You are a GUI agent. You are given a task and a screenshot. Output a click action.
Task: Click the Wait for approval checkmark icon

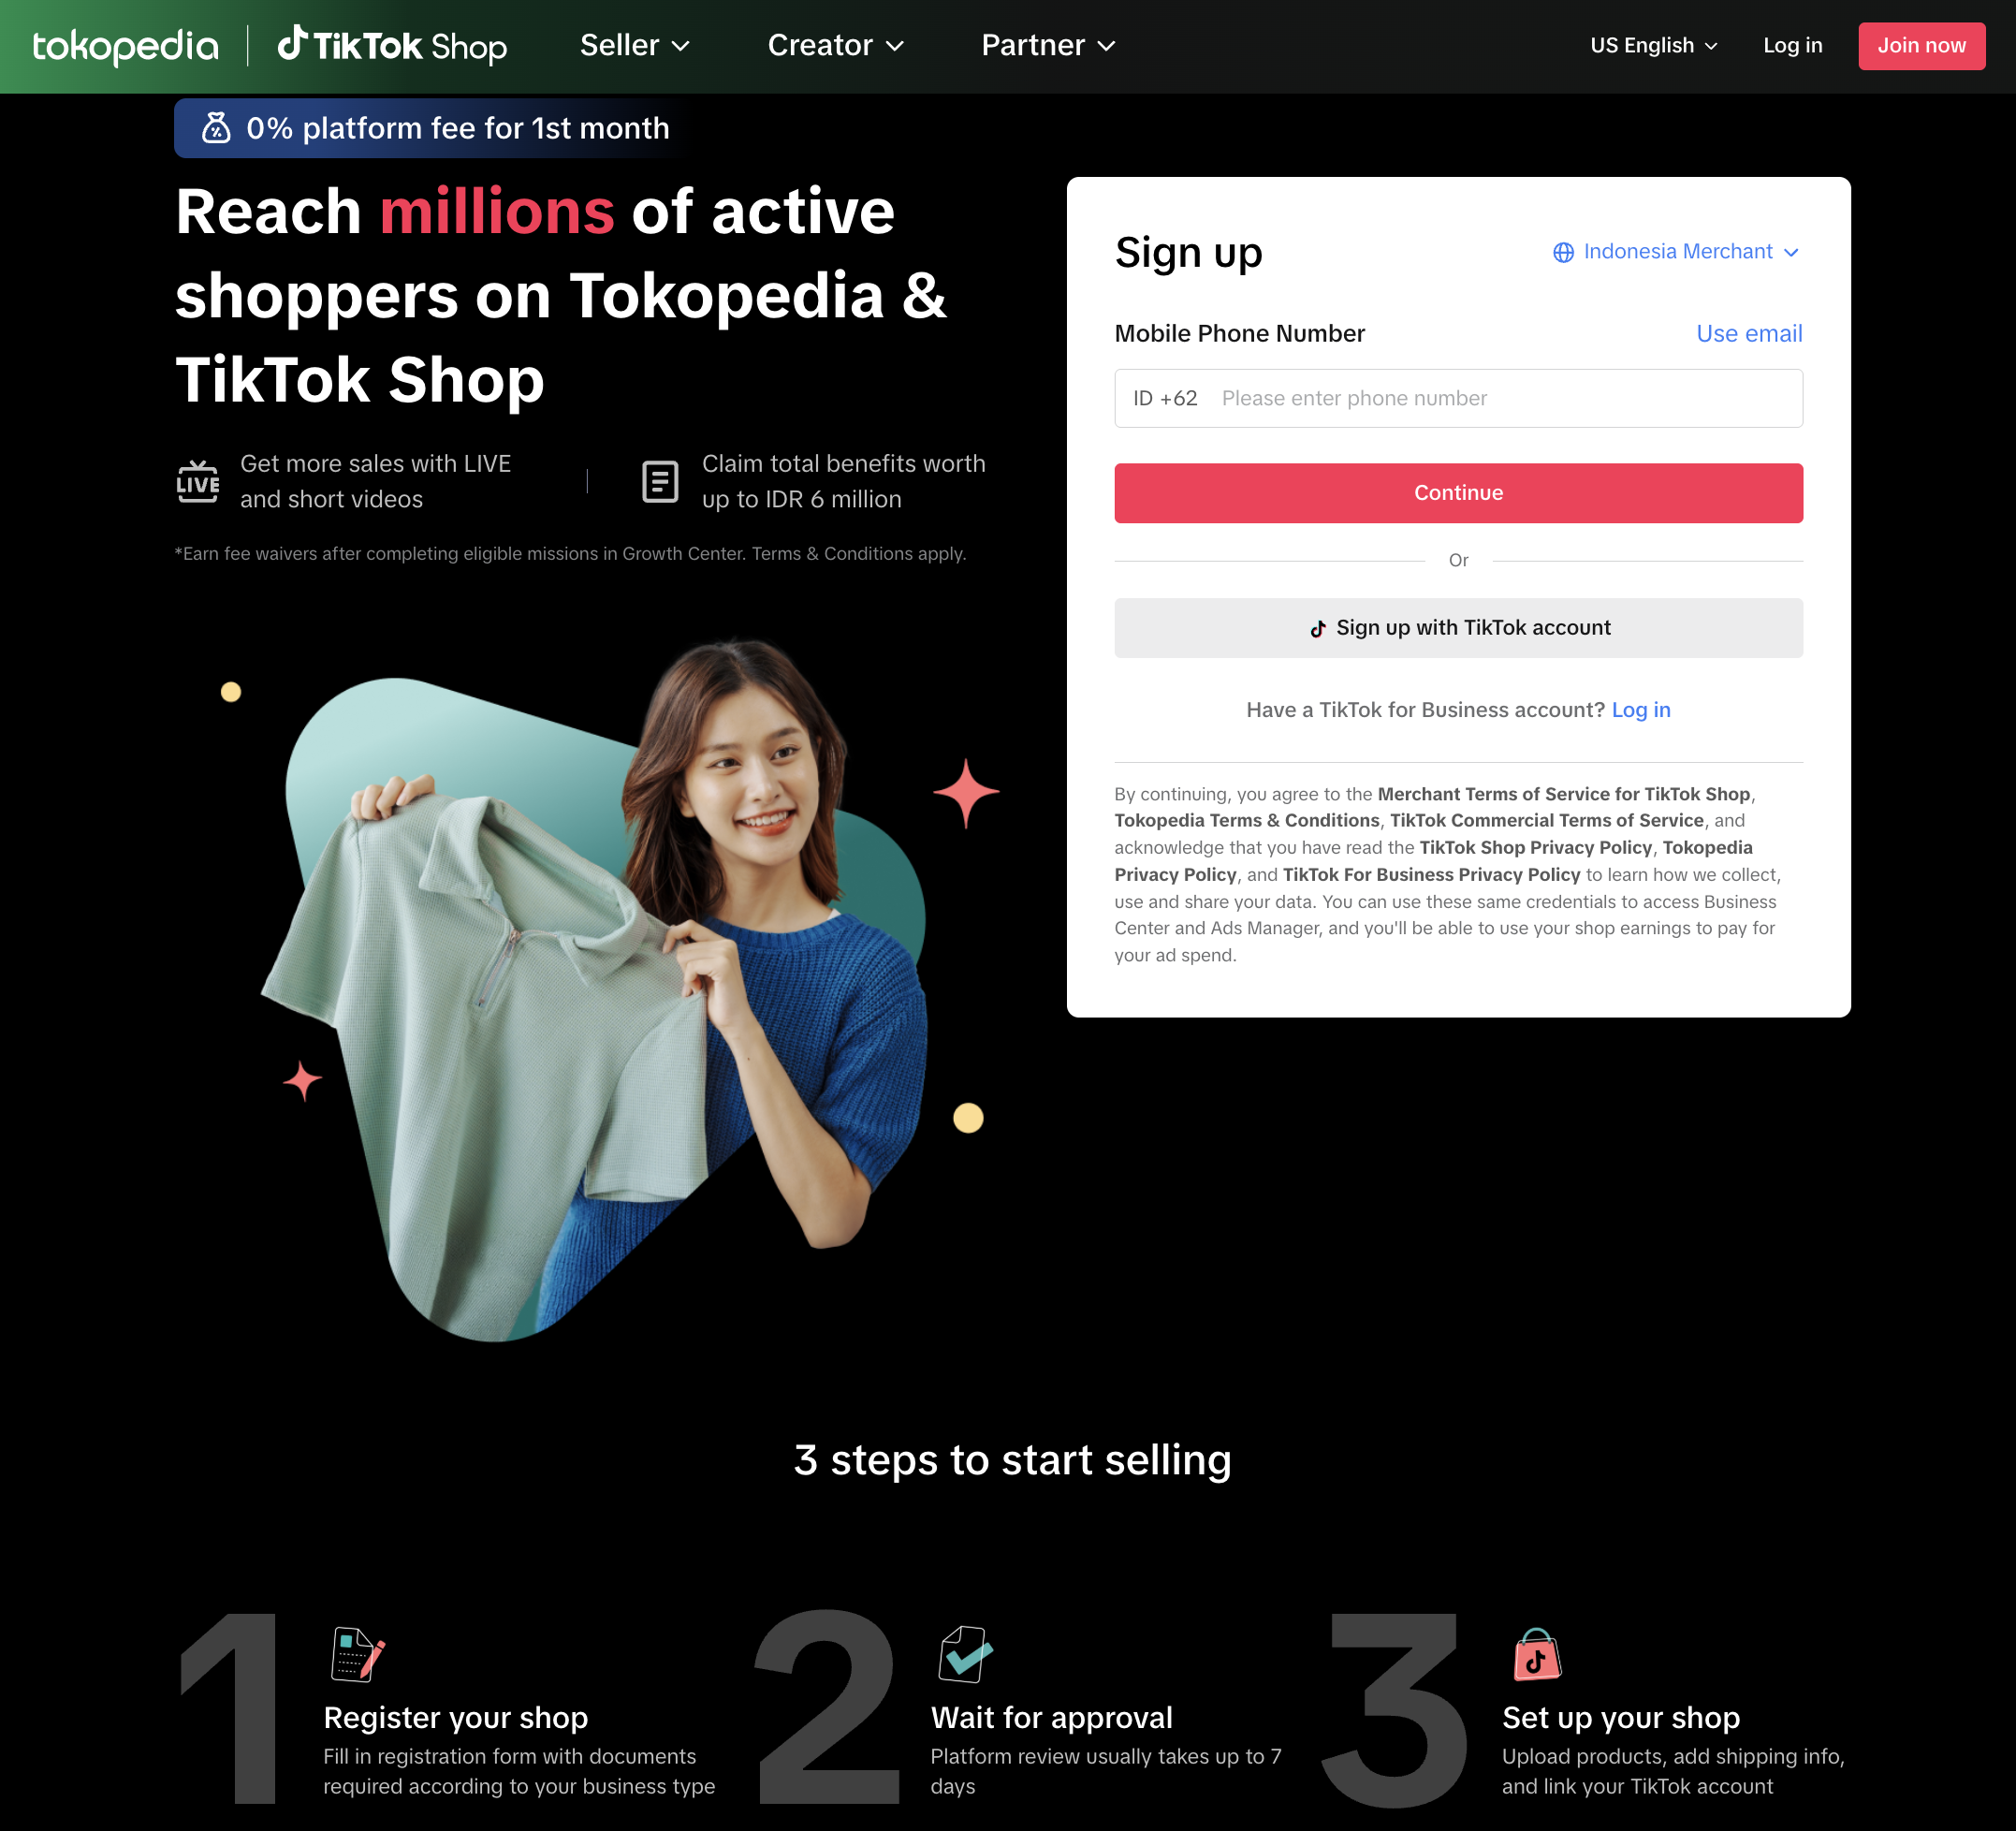[x=966, y=1654]
